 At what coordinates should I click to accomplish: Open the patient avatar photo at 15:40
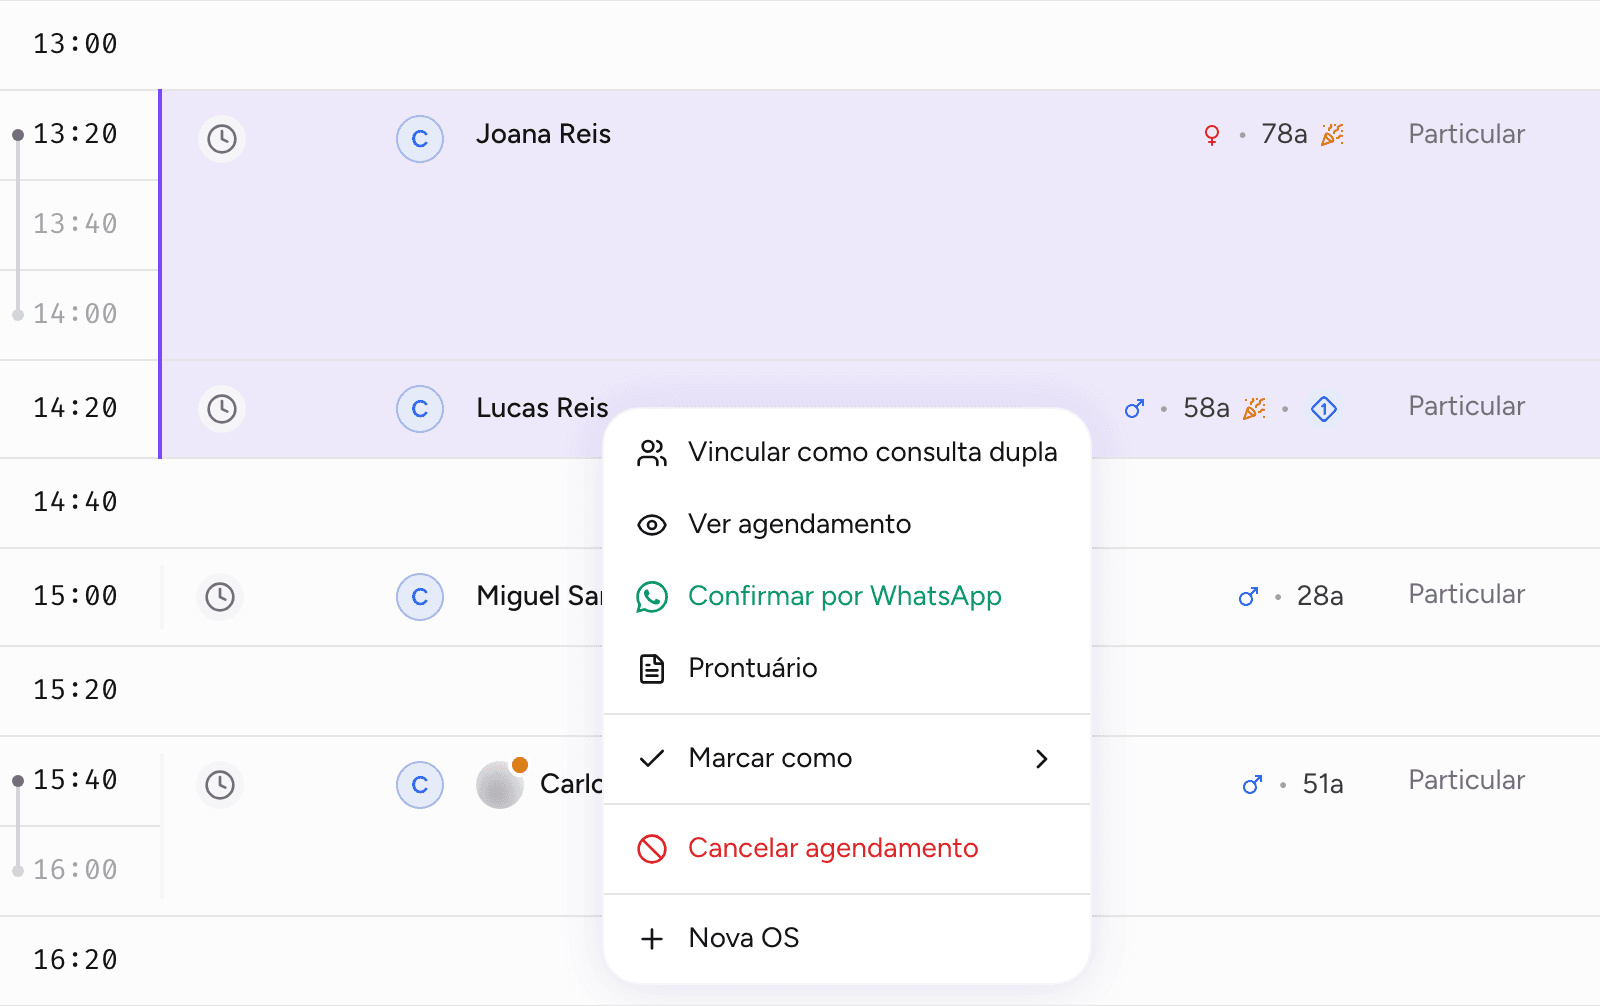[500, 785]
